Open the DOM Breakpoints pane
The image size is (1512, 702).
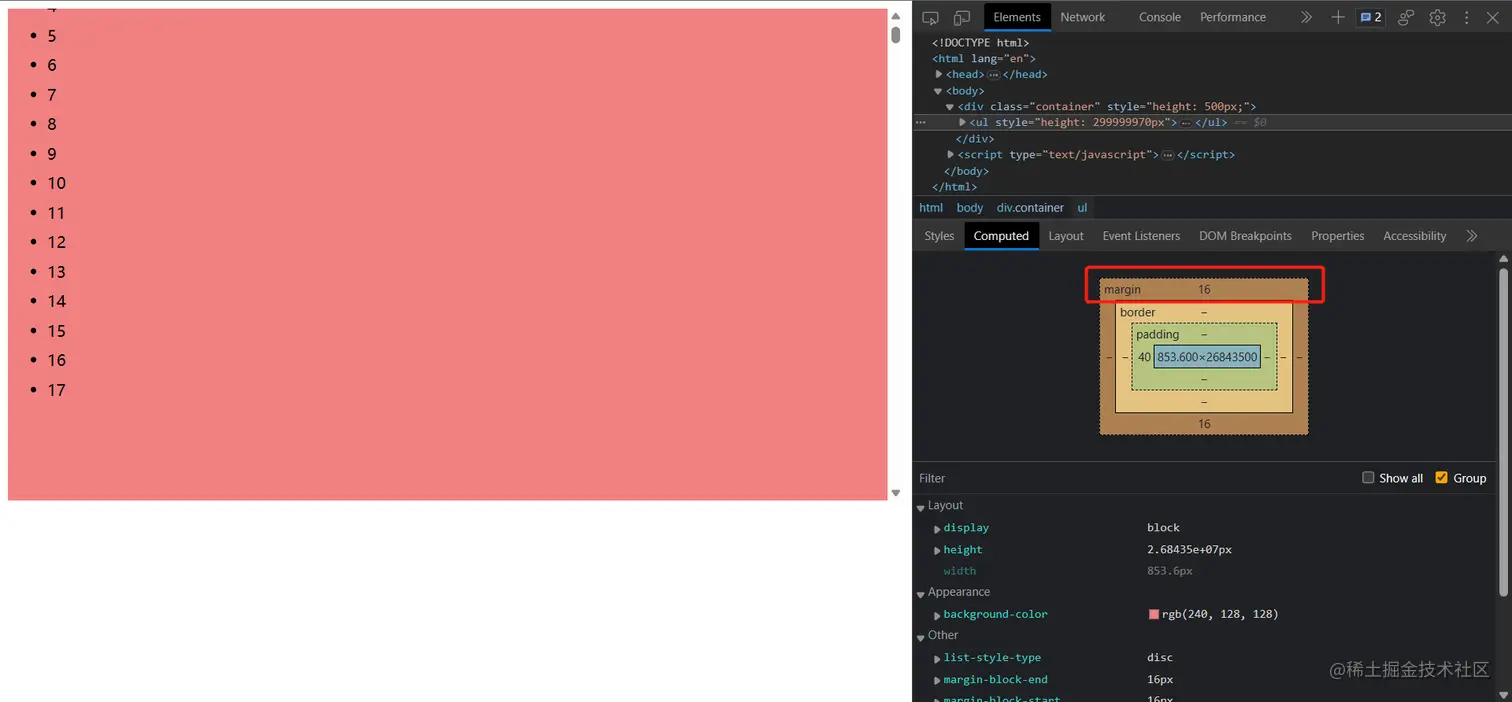pos(1245,236)
